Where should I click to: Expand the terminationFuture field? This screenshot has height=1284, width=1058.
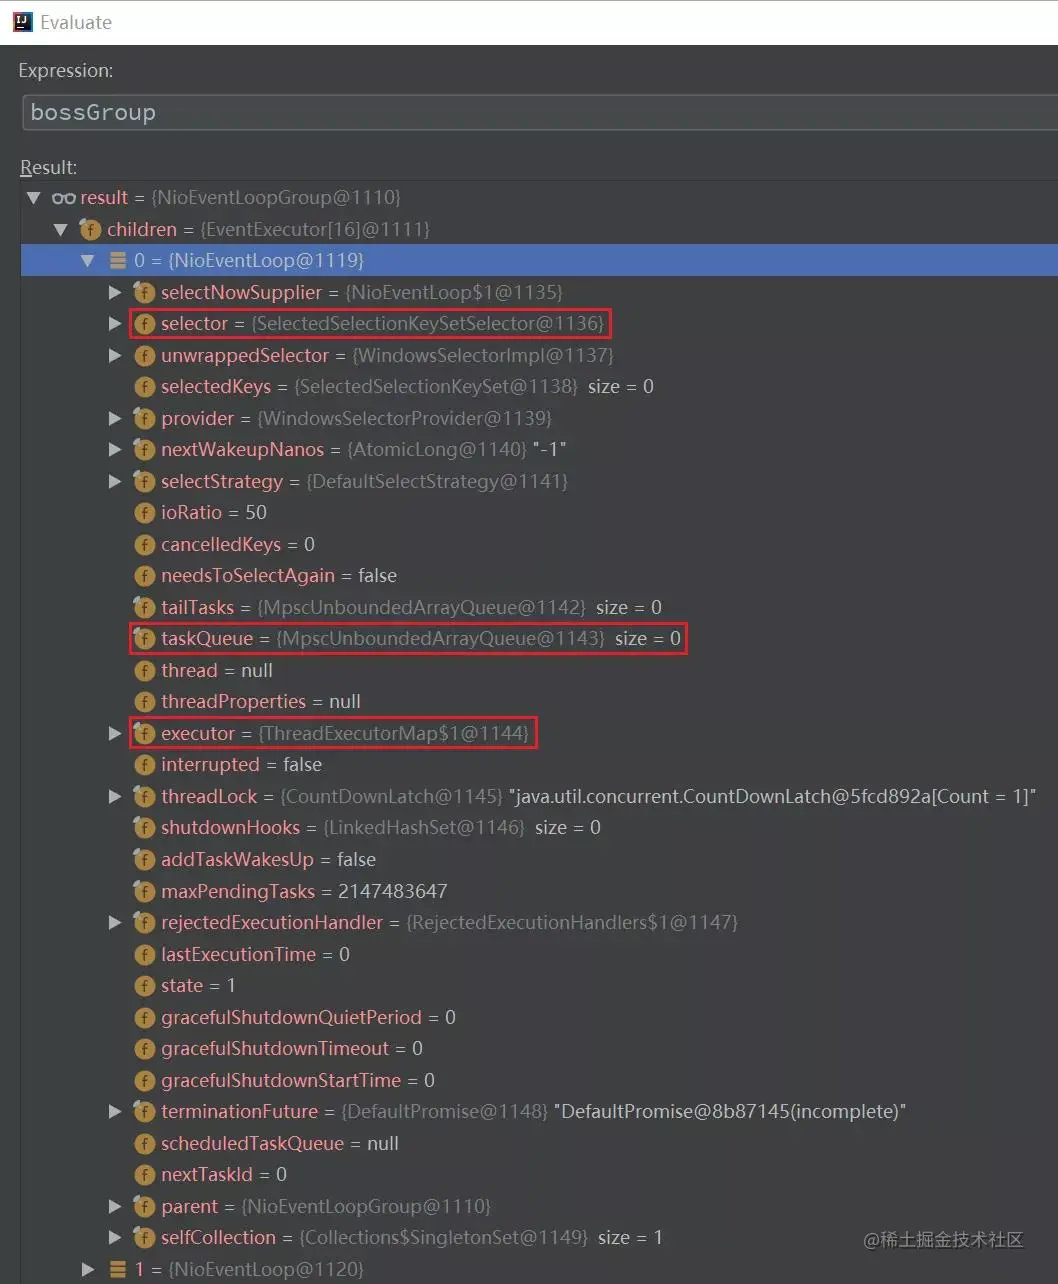pos(115,1112)
